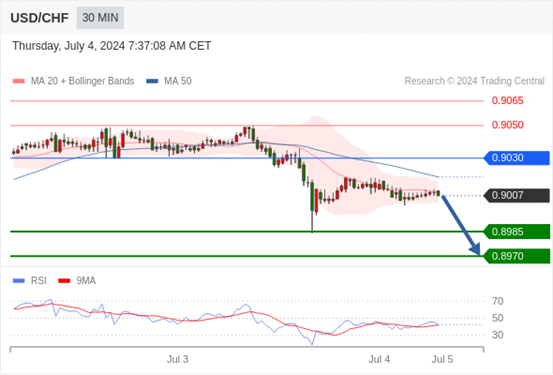This screenshot has height=375, width=553.
Task: Click the Research © 2024 Trading Central credit
Action: point(474,81)
